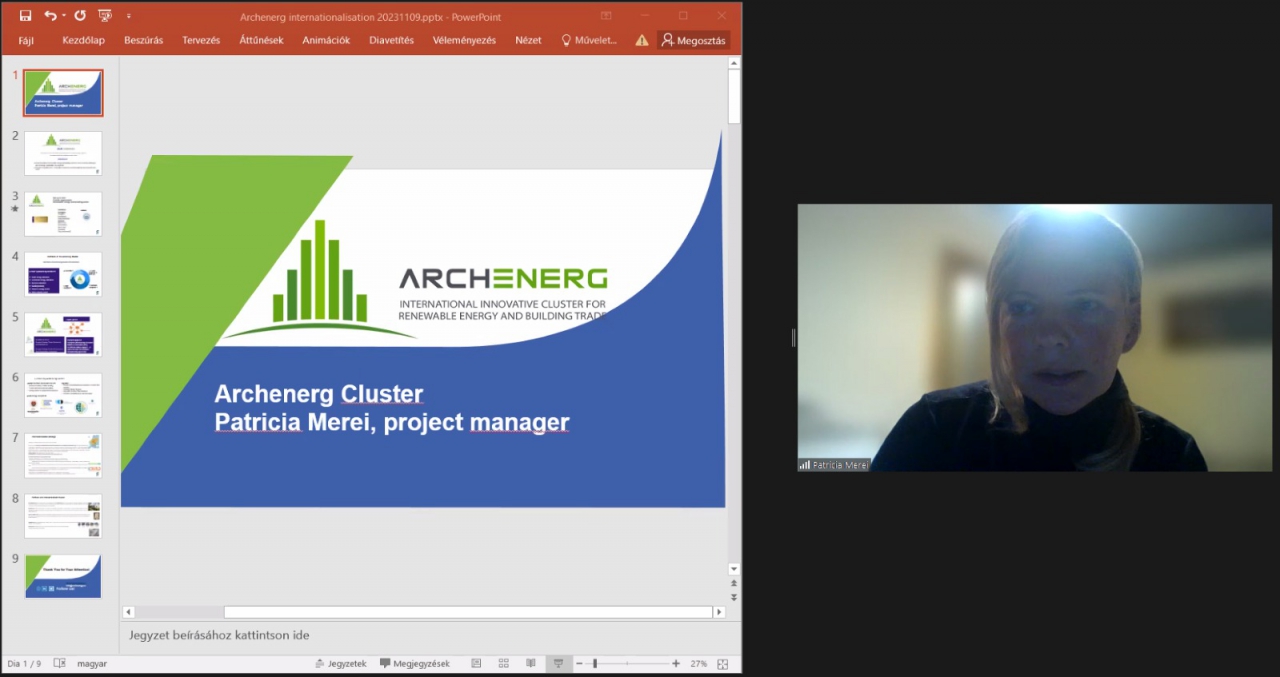Customize the Quick Access Toolbar
This screenshot has height=677, width=1280.
128,17
